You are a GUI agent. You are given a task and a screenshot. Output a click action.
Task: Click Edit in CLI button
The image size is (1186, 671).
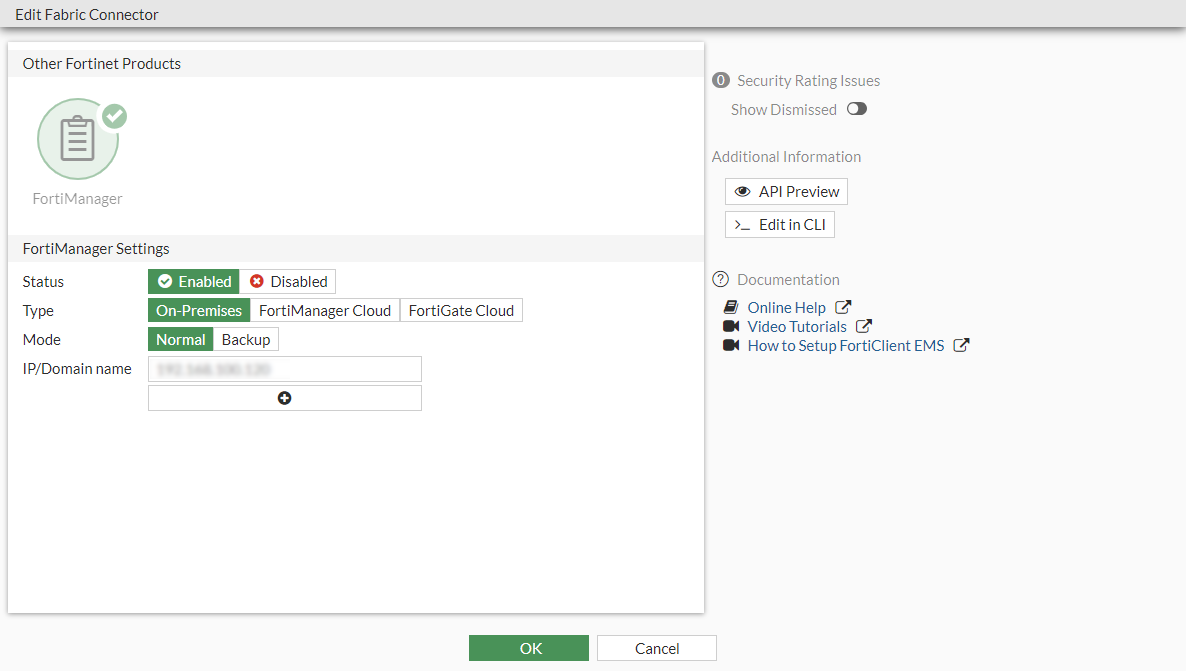pos(780,225)
